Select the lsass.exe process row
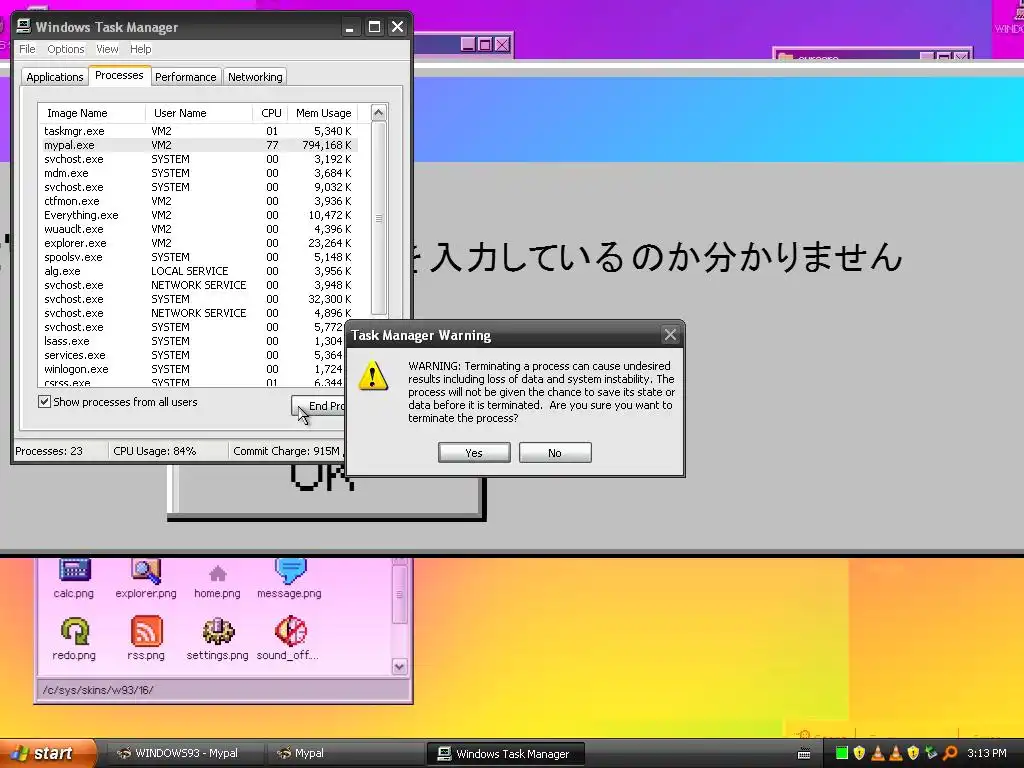 (x=193, y=341)
